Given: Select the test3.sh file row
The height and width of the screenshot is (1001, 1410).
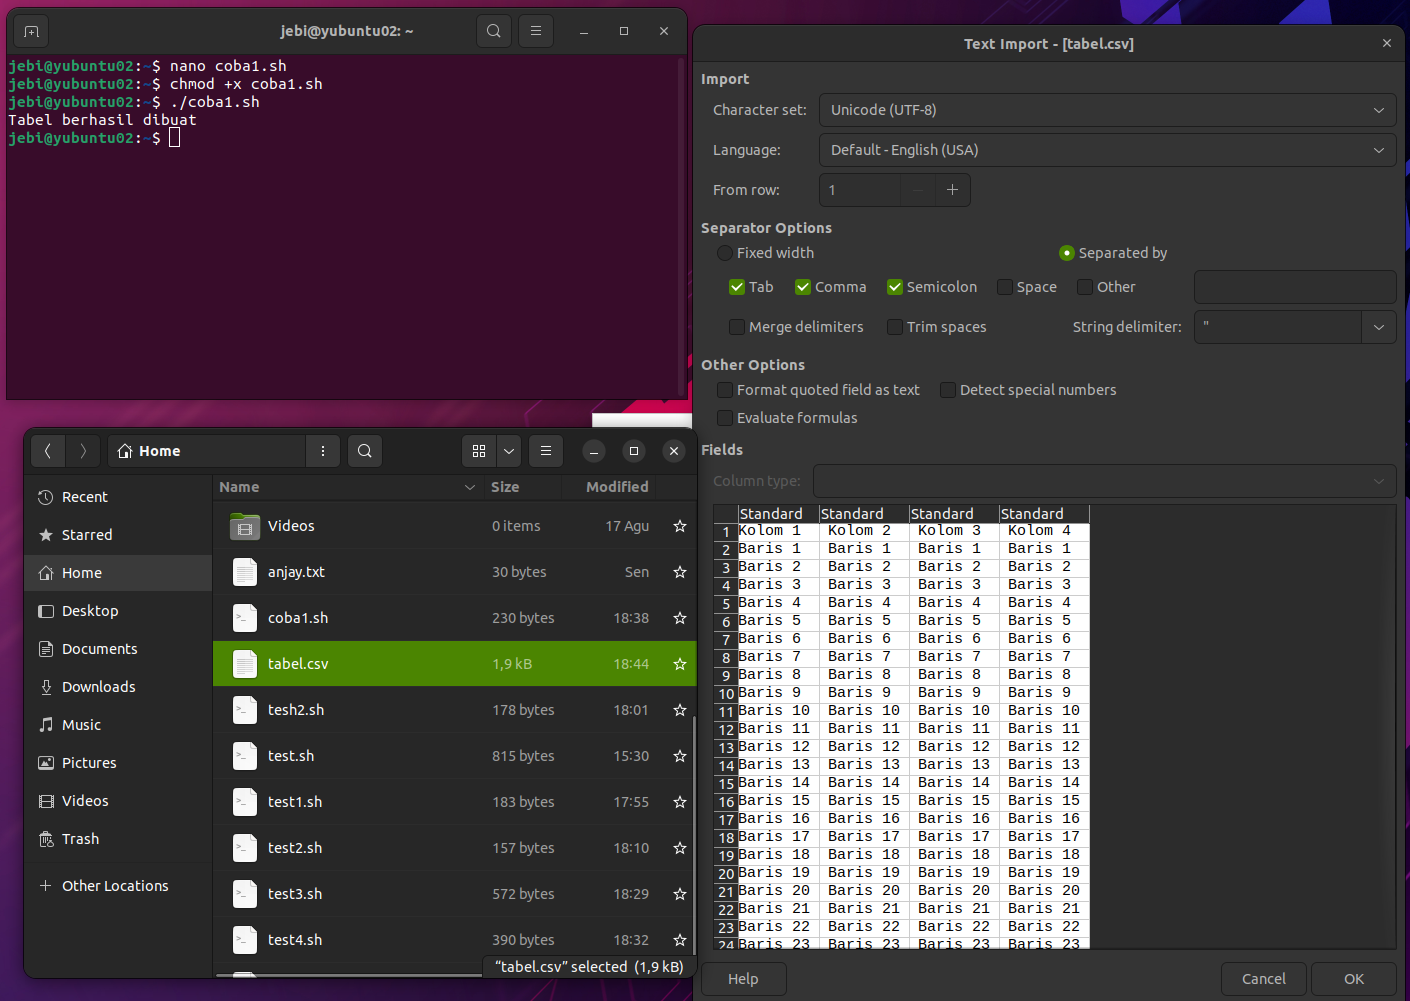Looking at the screenshot, I should 454,894.
